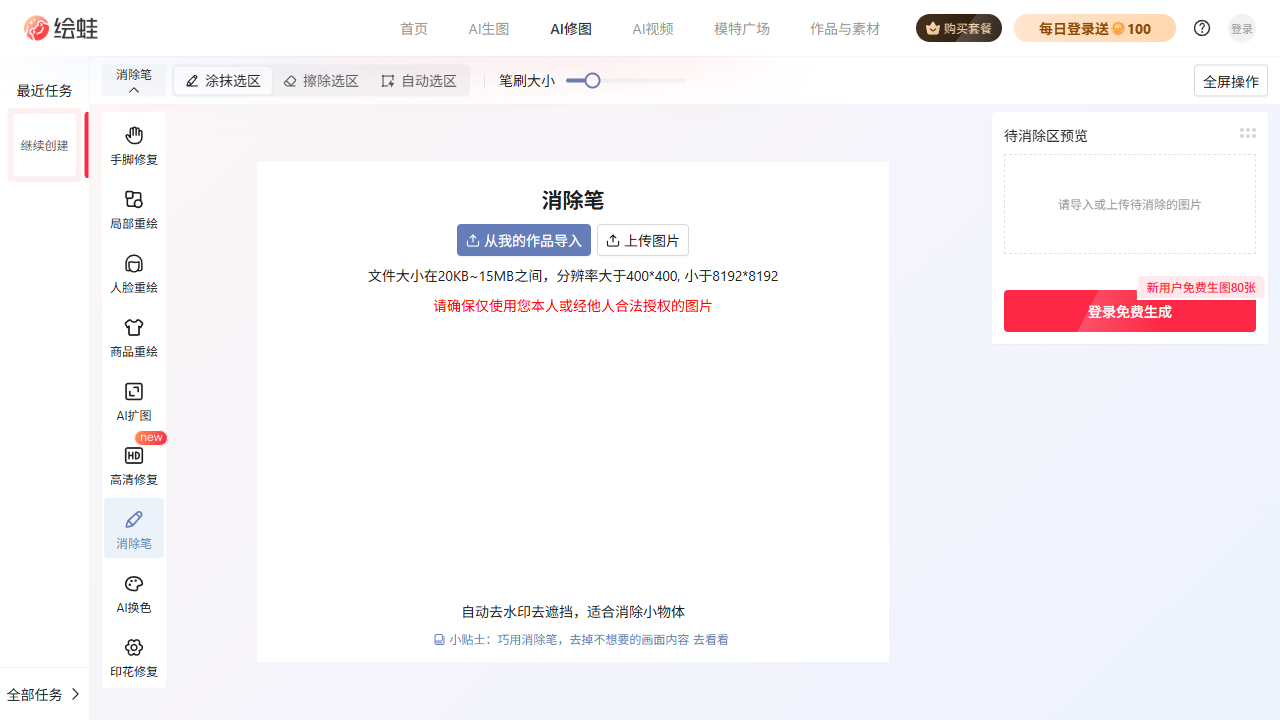Viewport: 1280px width, 720px height.
Task: Select the AI扩图 image expand tool
Action: coord(134,401)
